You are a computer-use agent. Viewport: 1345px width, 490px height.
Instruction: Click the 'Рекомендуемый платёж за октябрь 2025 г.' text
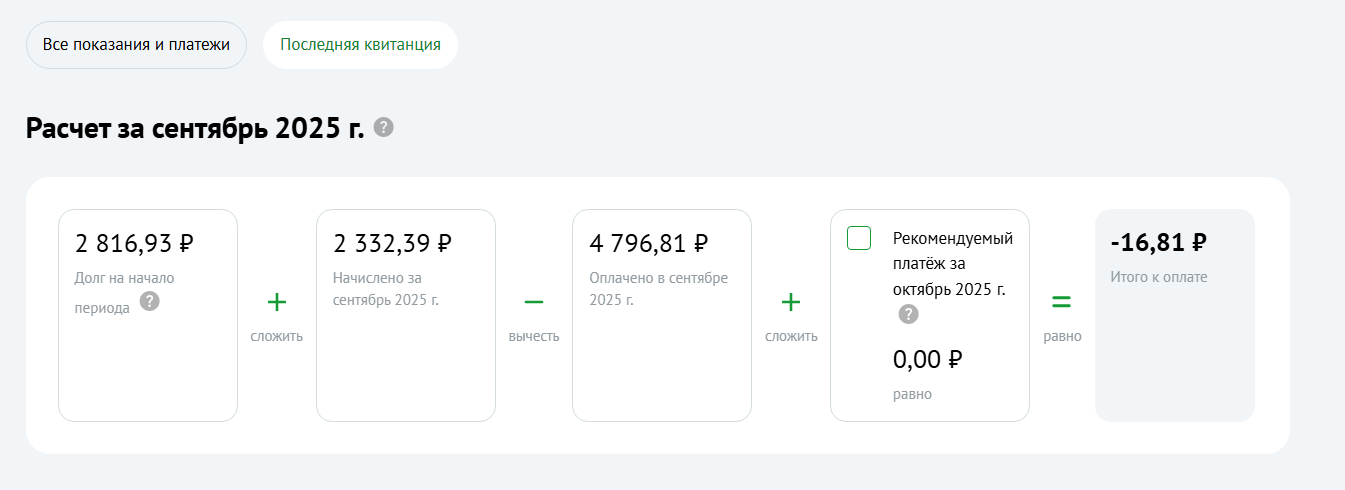tap(952, 264)
